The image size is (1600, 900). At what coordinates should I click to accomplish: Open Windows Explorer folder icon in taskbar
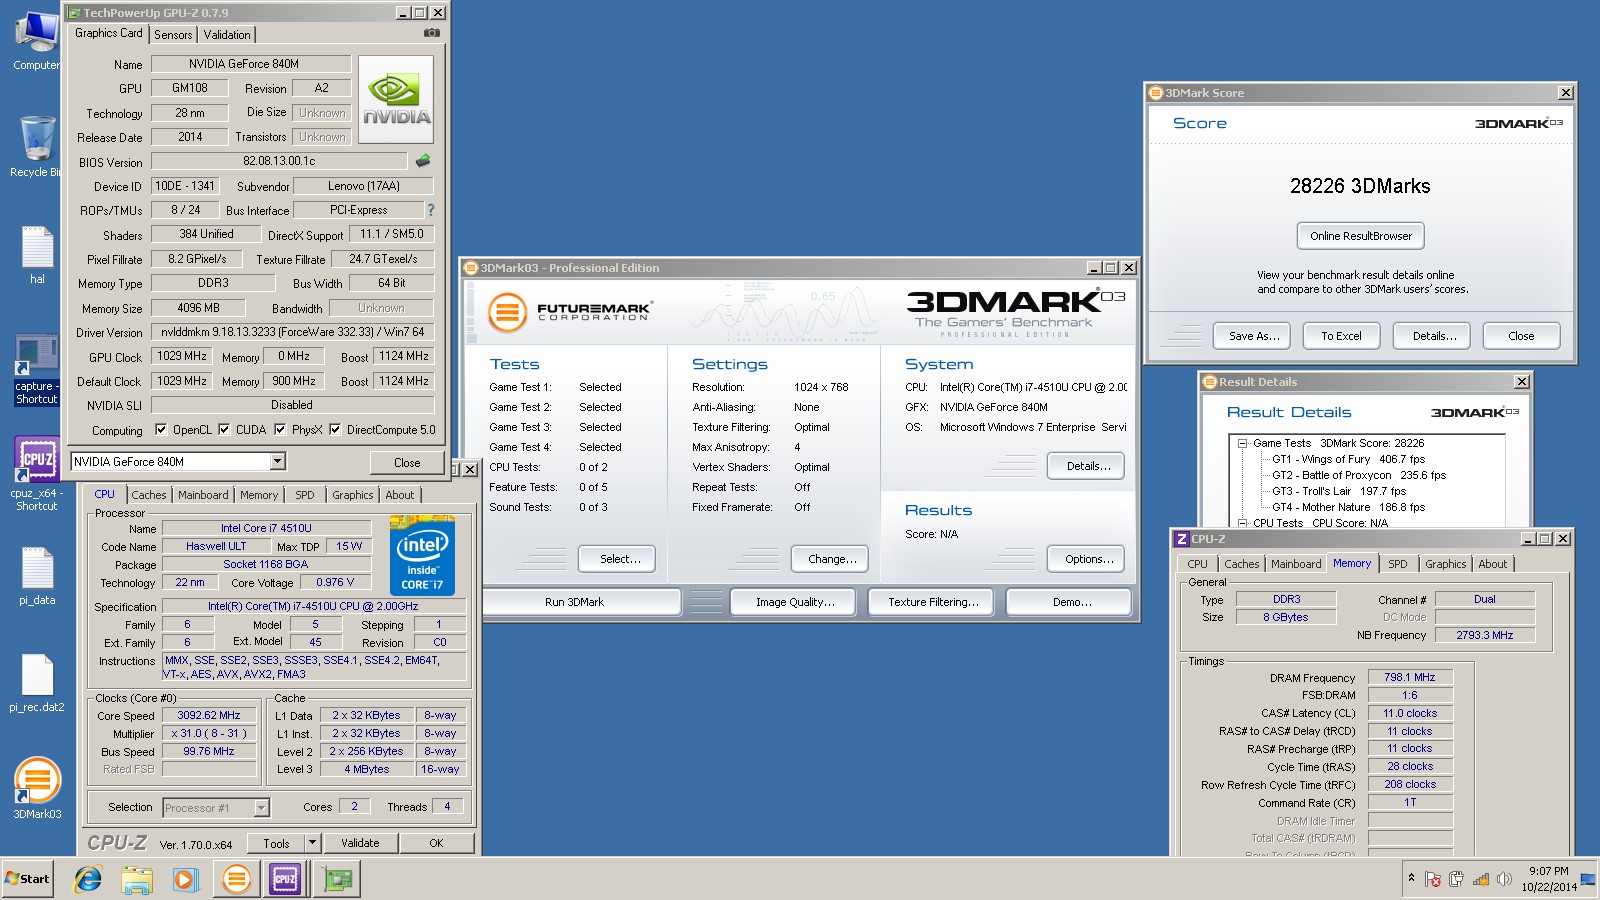pyautogui.click(x=137, y=879)
